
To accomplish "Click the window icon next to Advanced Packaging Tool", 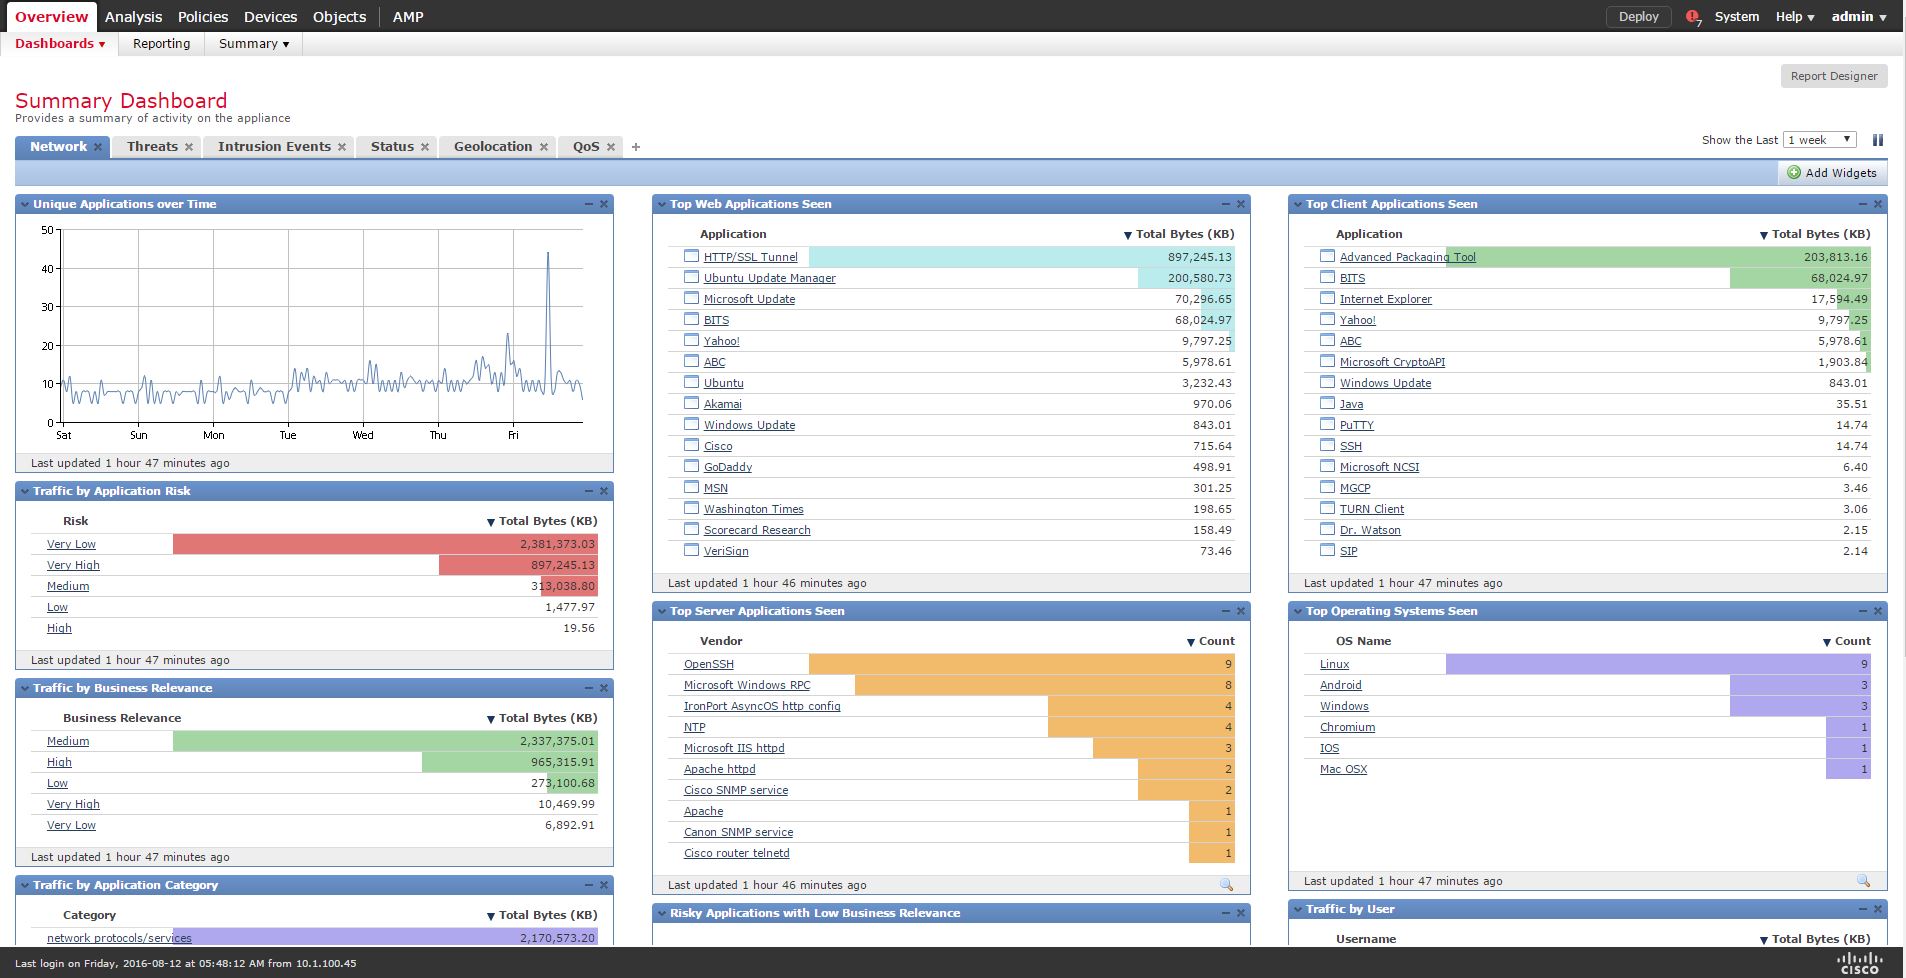I will coord(1327,256).
